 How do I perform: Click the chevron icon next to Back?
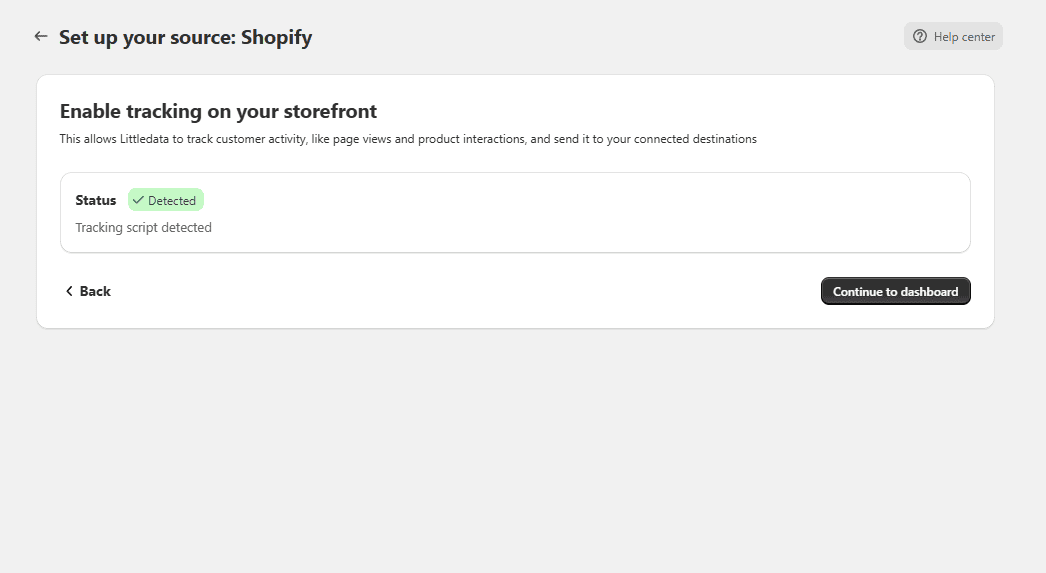pos(69,291)
